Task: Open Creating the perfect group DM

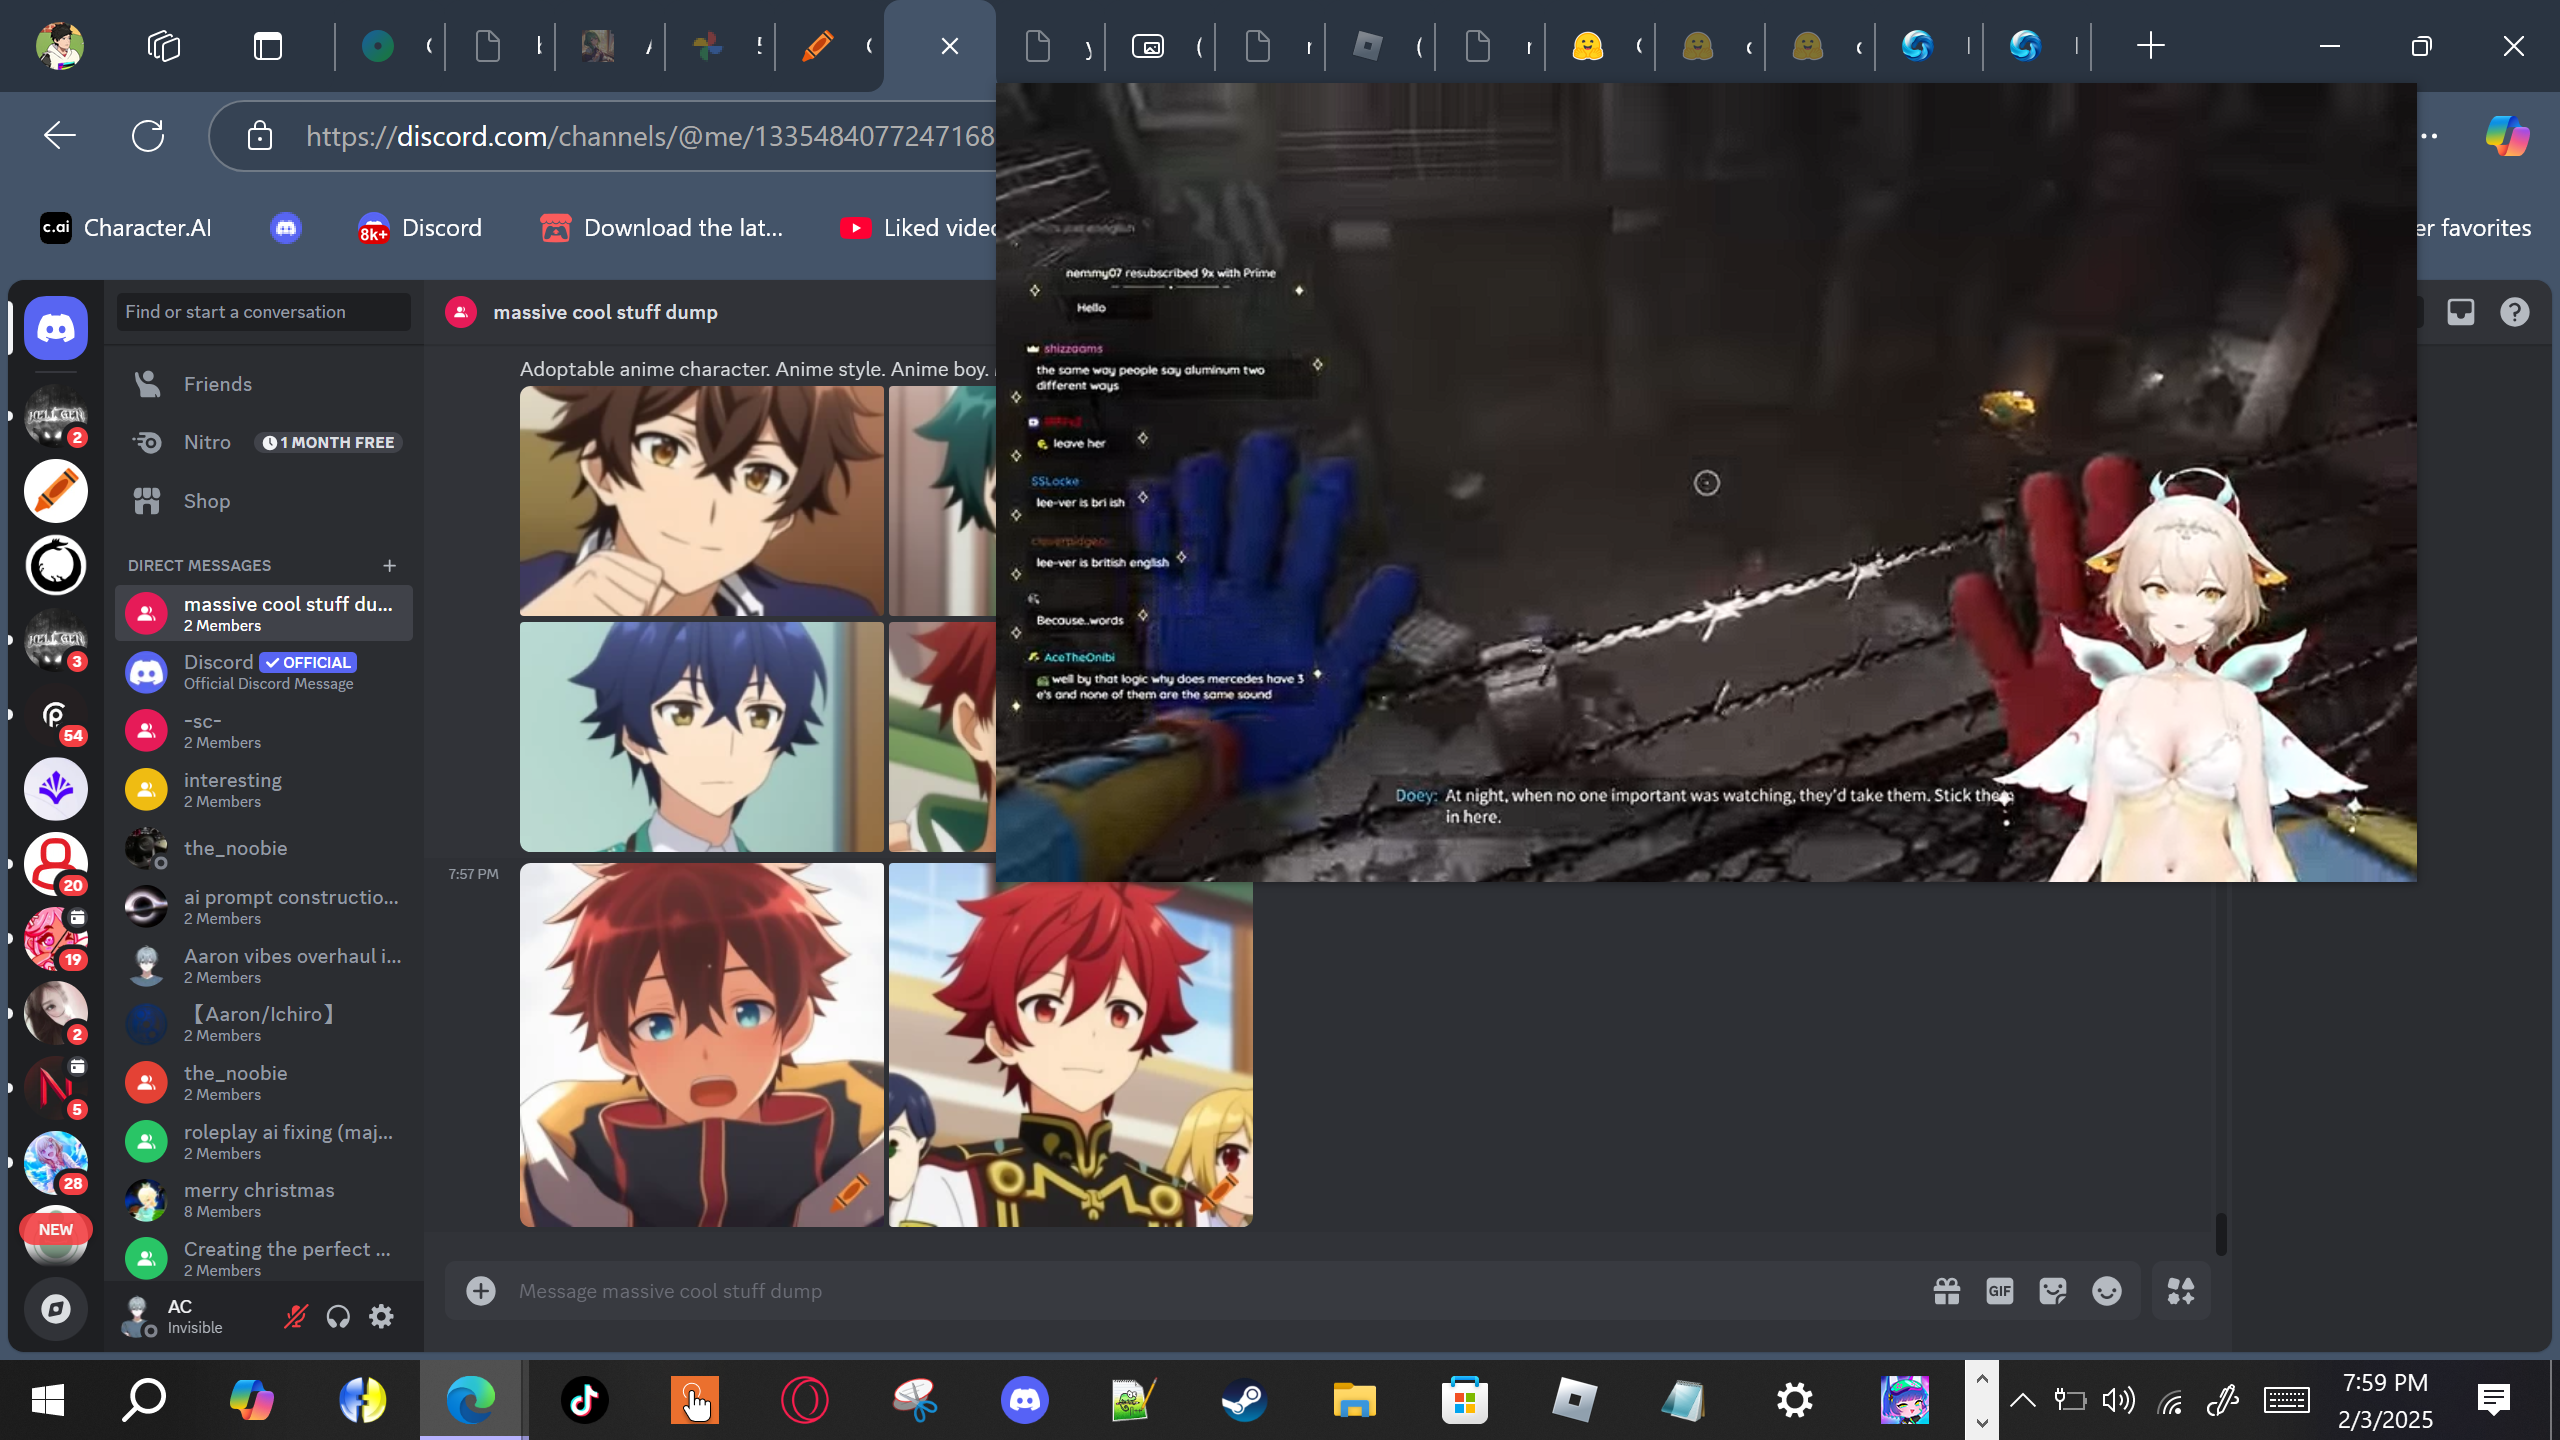Action: tap(264, 1259)
